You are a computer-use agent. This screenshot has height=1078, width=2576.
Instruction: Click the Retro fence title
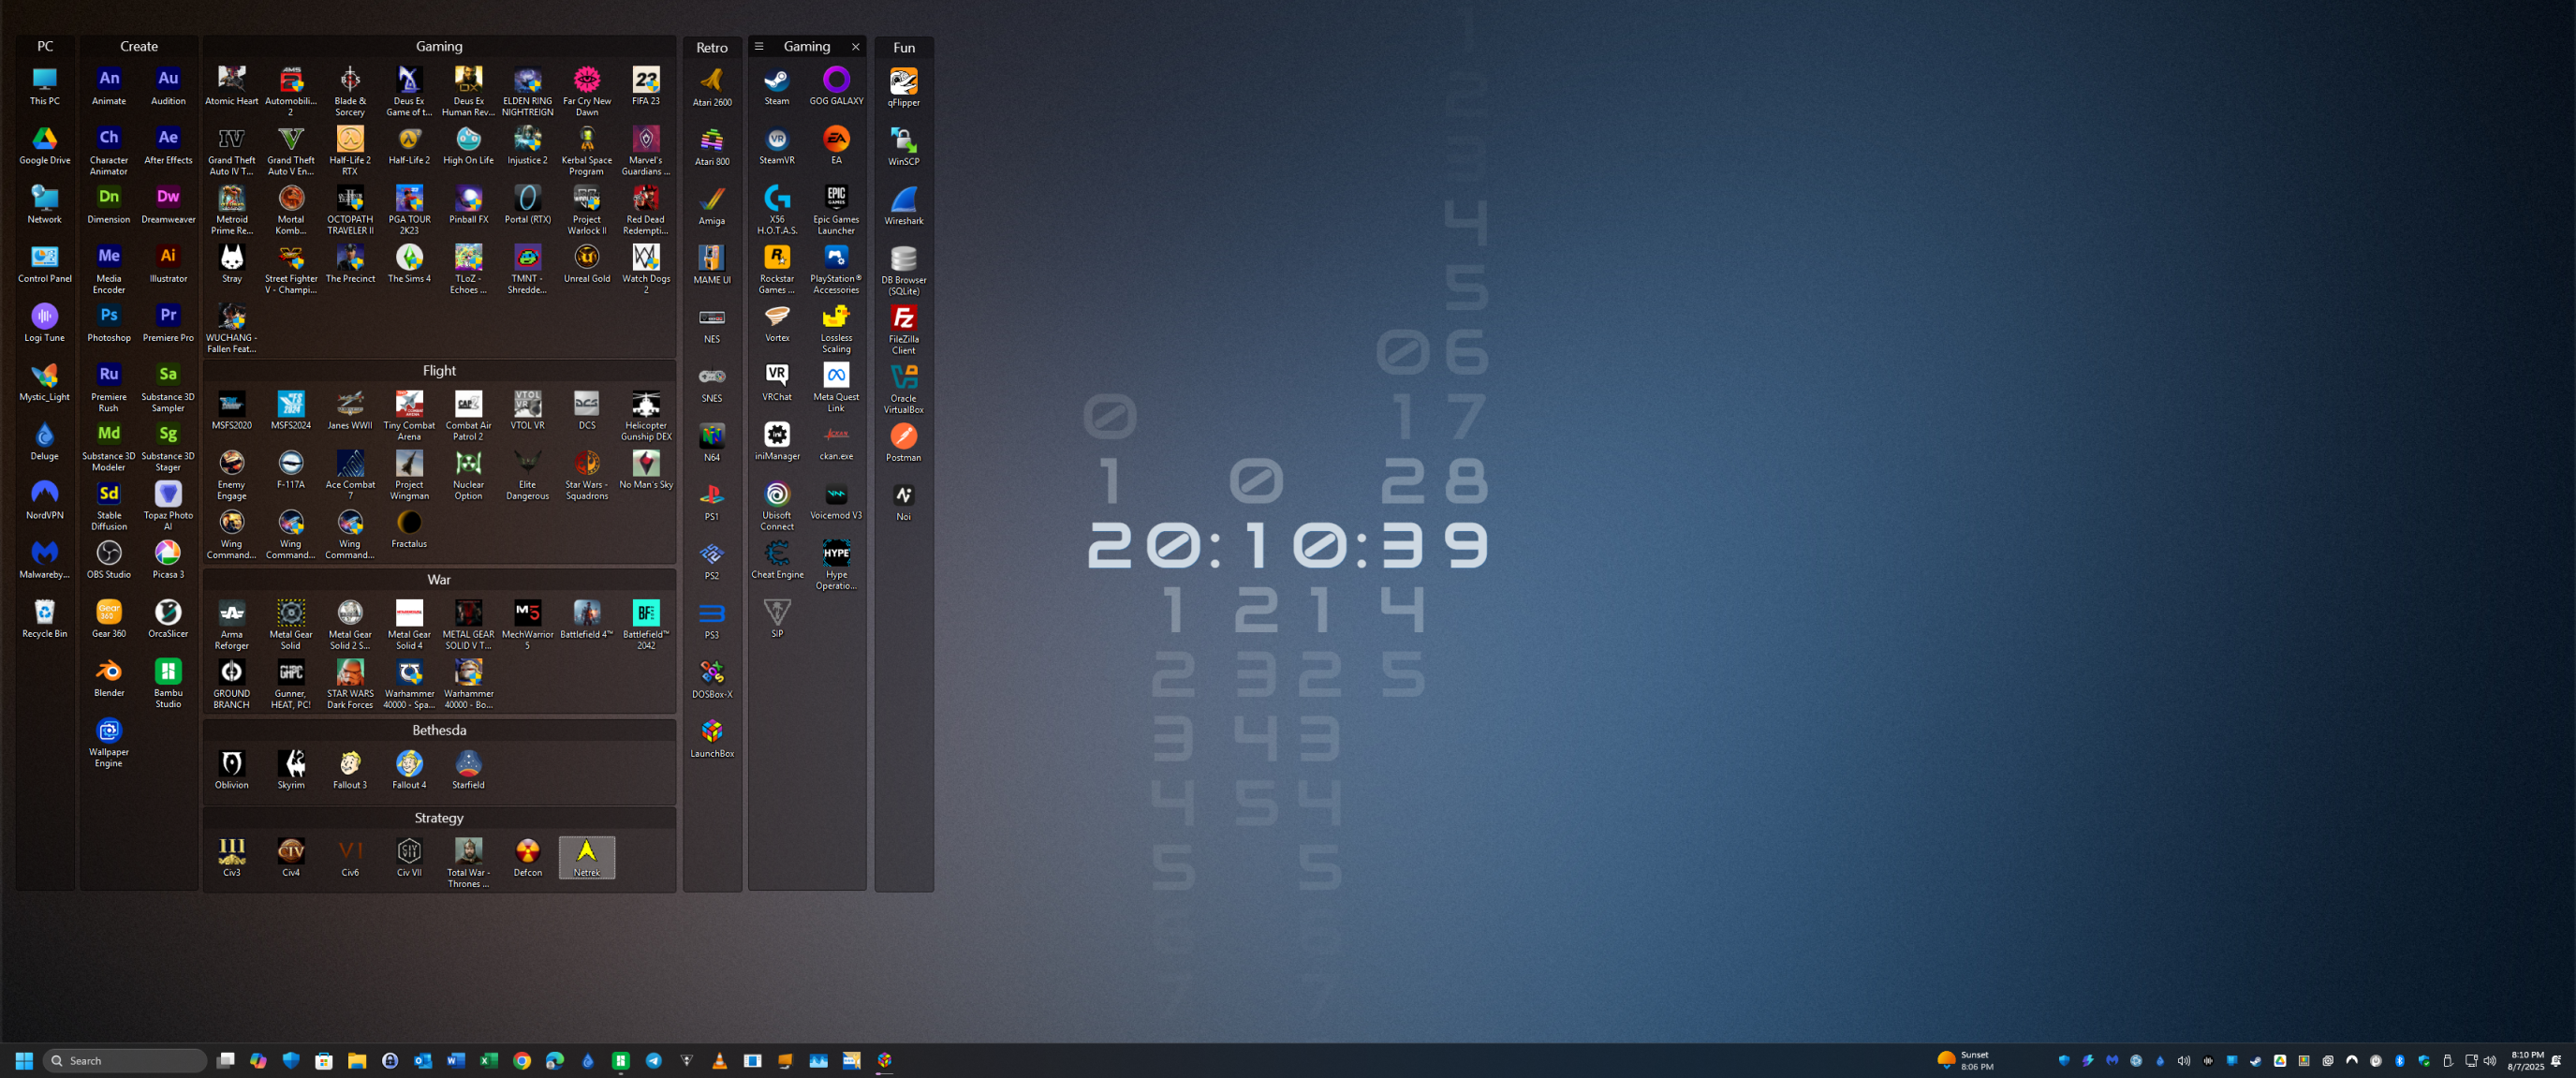[712, 47]
